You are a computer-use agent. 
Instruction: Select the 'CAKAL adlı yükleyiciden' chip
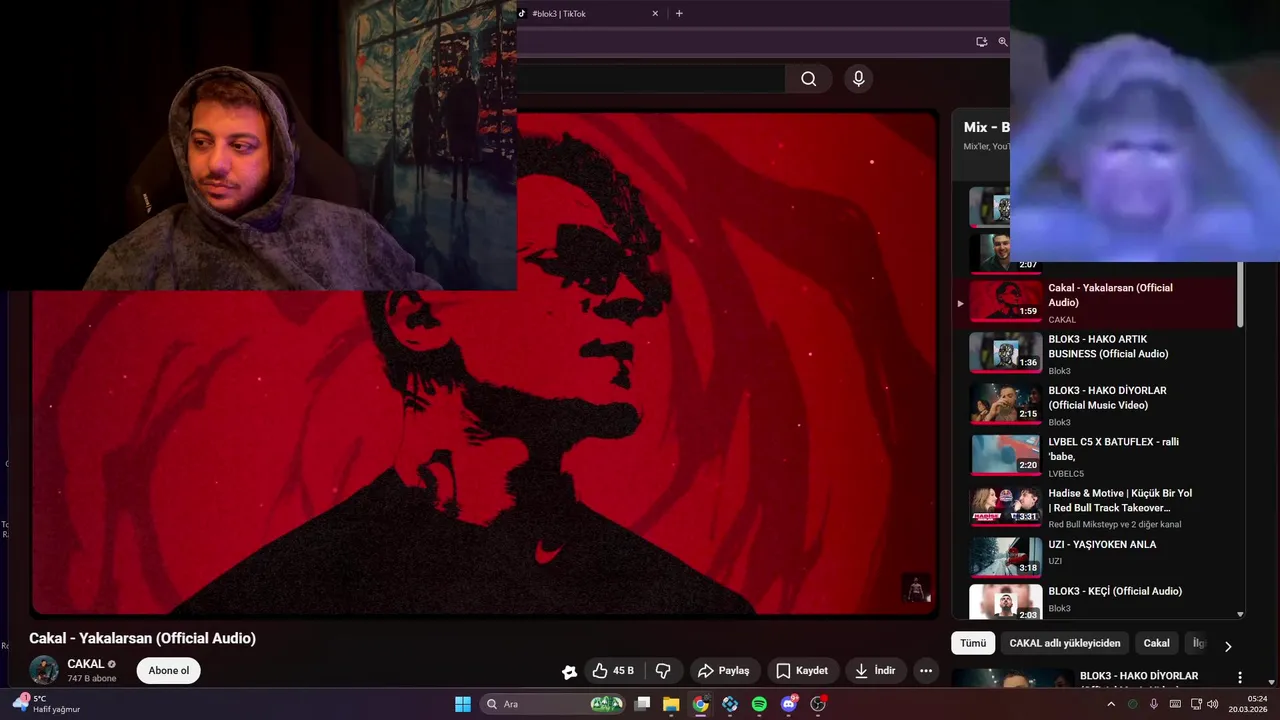tap(1065, 643)
